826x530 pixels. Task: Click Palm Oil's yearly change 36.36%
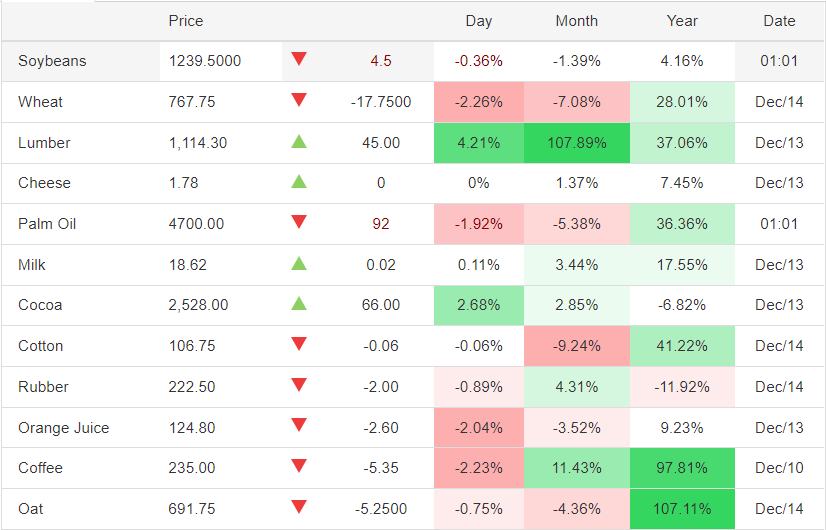coord(682,224)
